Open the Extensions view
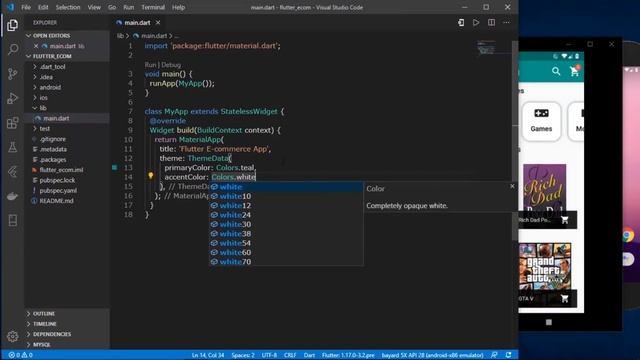 pos(13,123)
